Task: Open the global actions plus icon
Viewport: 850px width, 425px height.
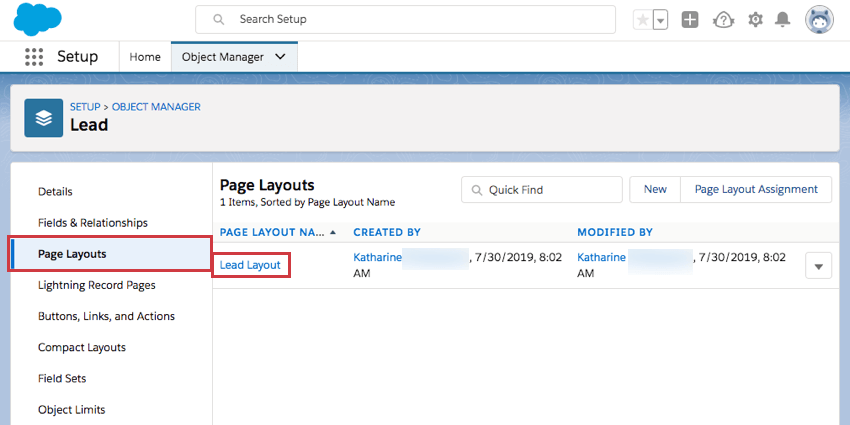Action: (x=690, y=20)
